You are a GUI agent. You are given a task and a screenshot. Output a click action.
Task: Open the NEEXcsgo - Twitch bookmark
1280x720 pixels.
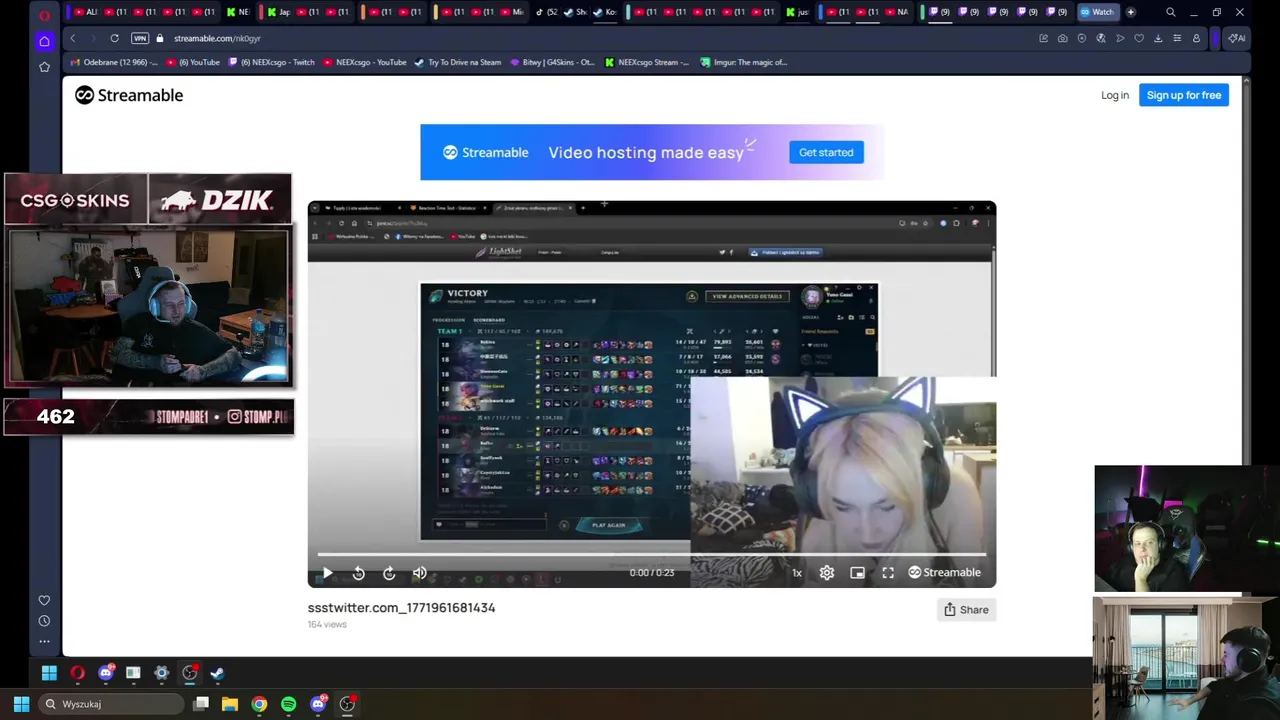point(271,62)
